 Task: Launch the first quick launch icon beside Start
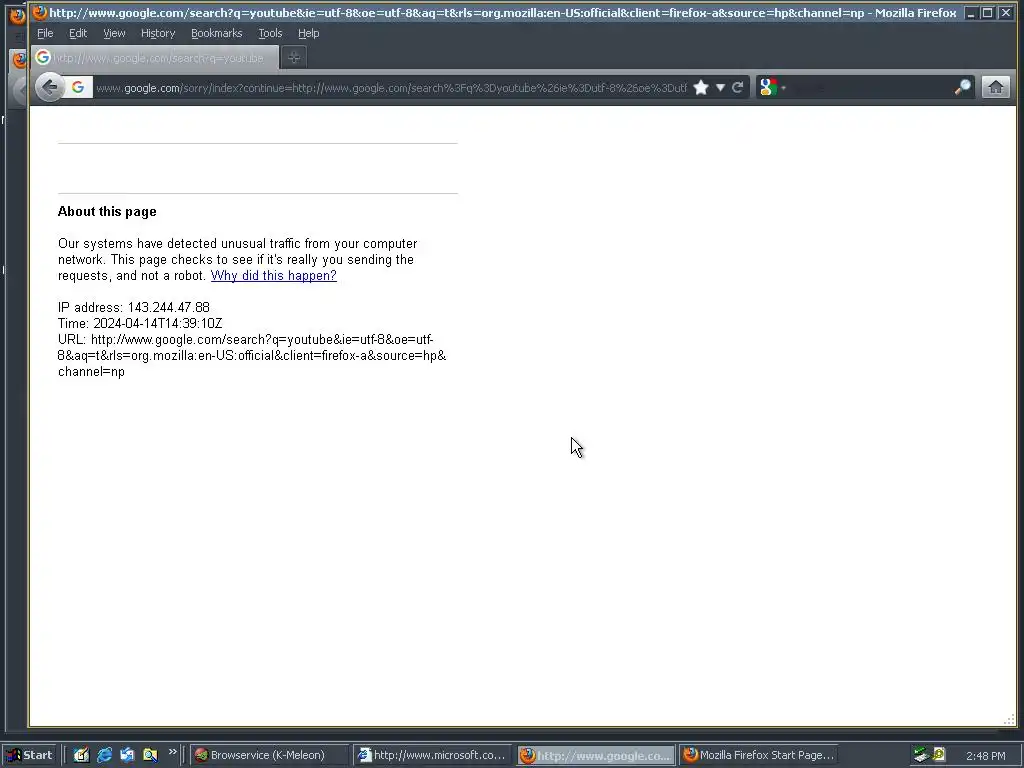pyautogui.click(x=81, y=755)
